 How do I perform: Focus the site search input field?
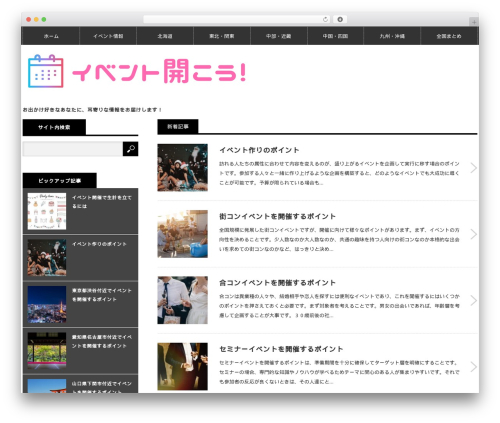(73, 149)
